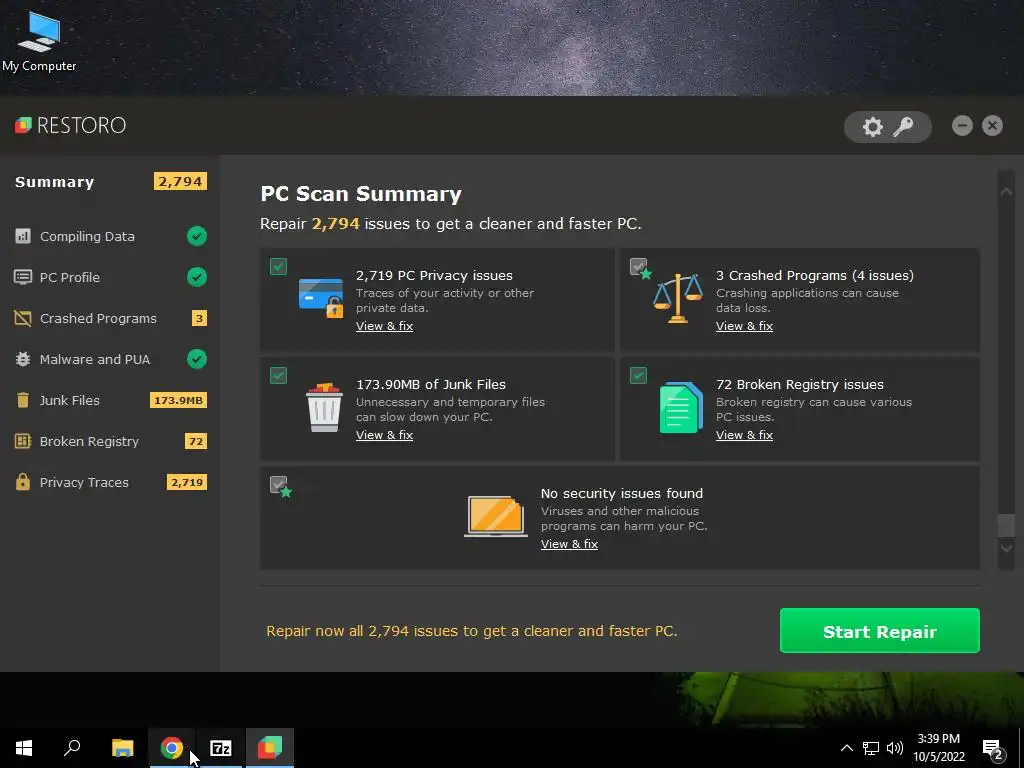Screen dimensions: 1024x768
Task: Open taskbar search magnifier
Action: (72, 748)
